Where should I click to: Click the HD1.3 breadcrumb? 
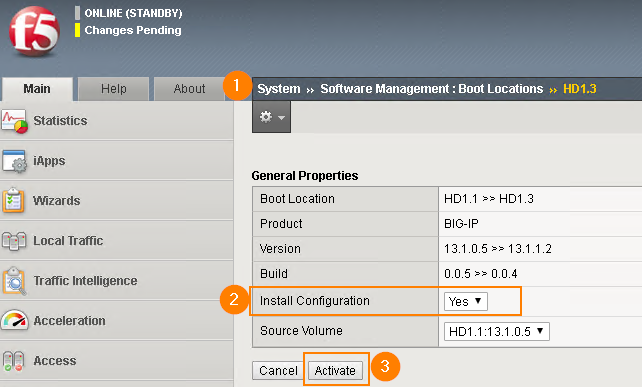[580, 89]
